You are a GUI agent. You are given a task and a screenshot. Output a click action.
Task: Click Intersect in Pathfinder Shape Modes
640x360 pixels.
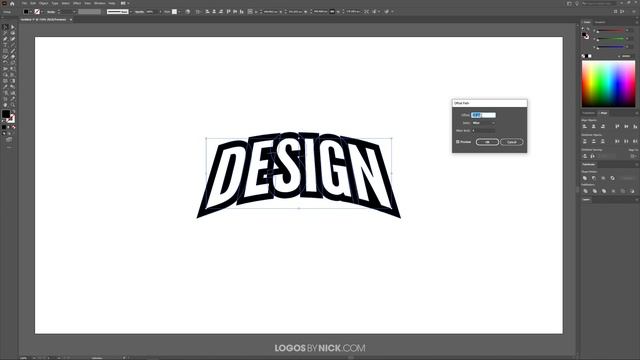tap(603, 178)
